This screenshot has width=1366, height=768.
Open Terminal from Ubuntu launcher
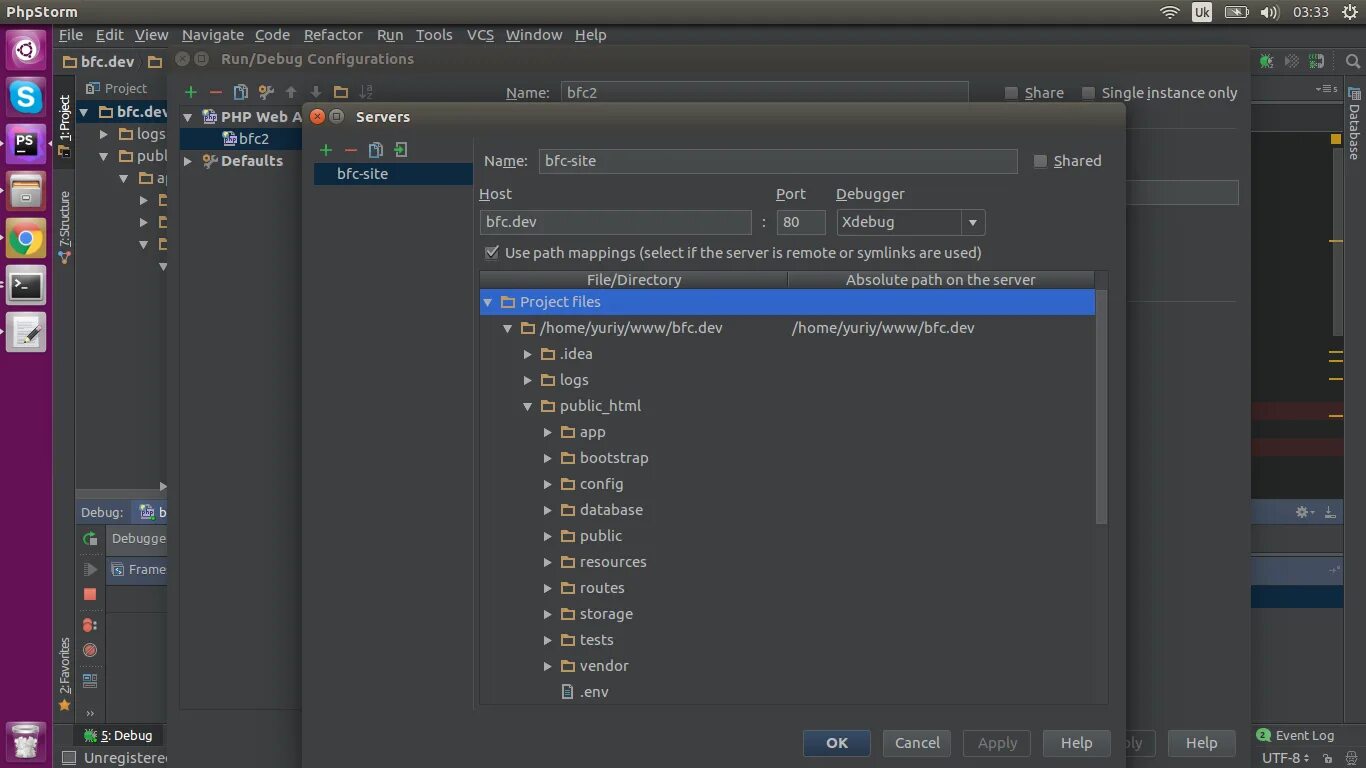[26, 286]
